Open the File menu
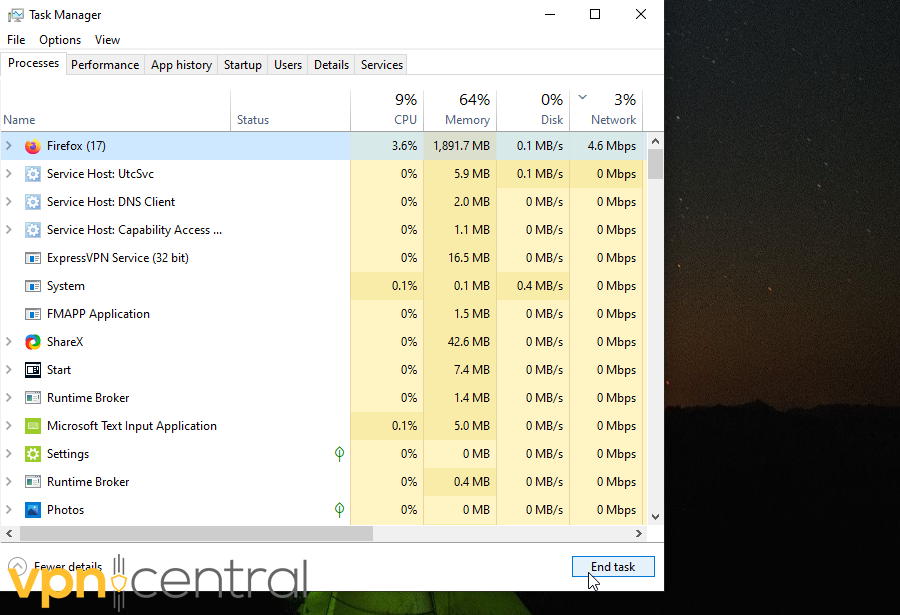900x615 pixels. 16,40
